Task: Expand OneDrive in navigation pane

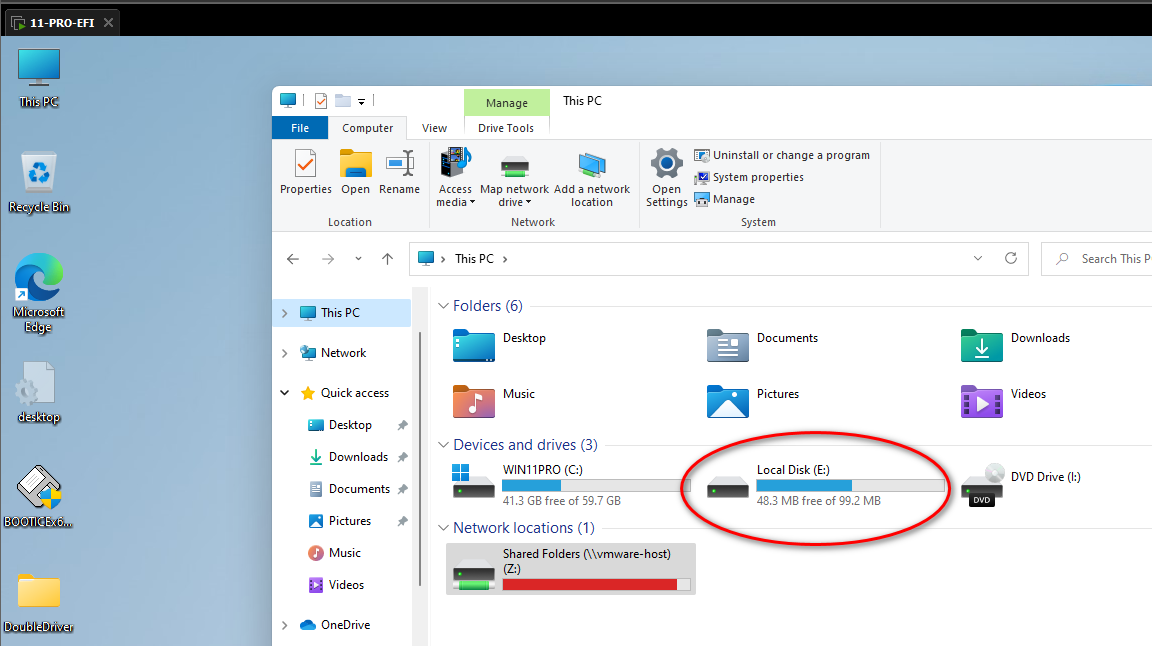Action: click(x=285, y=625)
